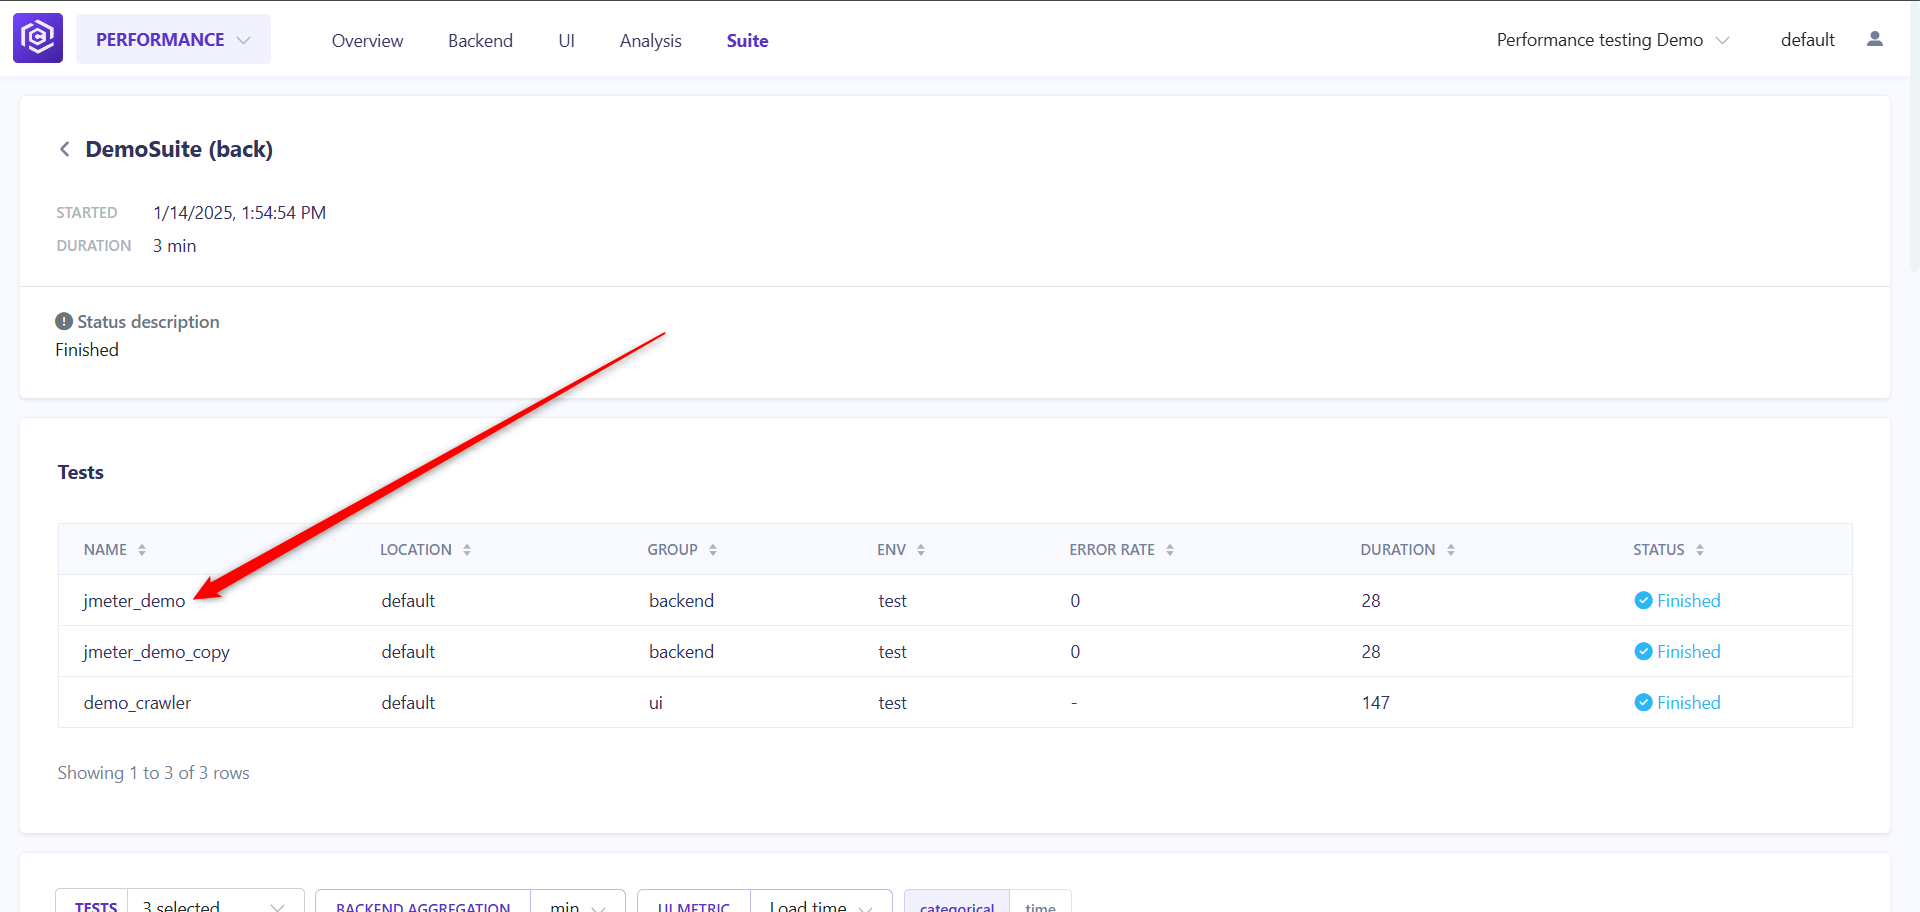The image size is (1920, 912).
Task: Sort by the DURATION column arrows
Action: click(x=1451, y=550)
